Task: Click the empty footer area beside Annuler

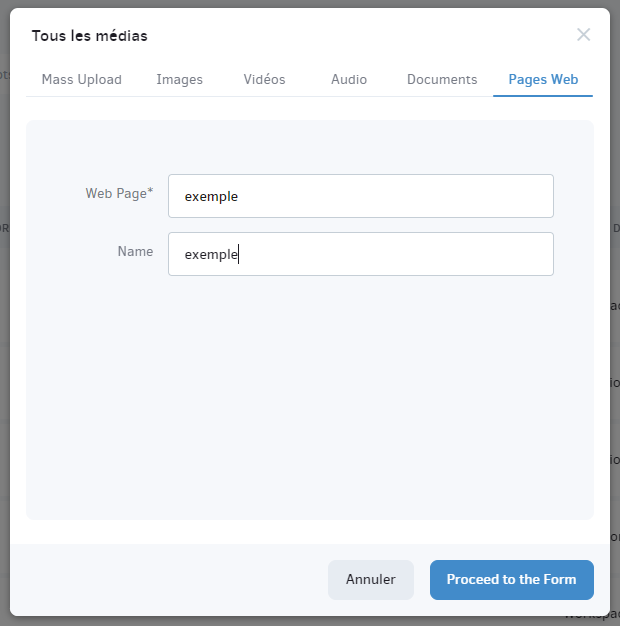Action: tap(168, 579)
